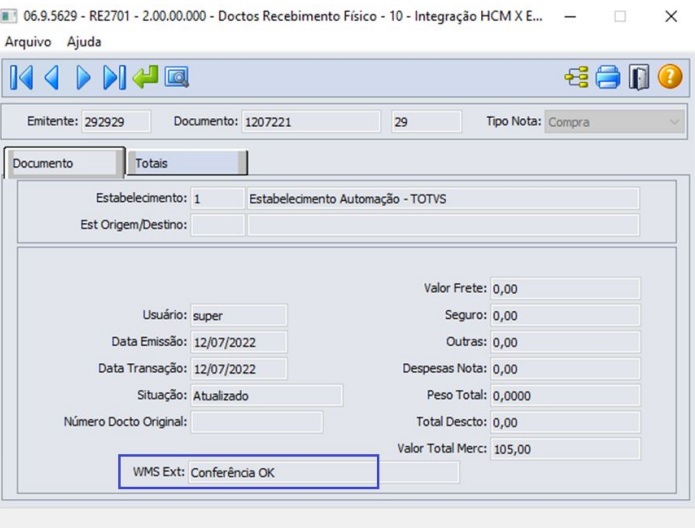Click the Valor Frete field
Image resolution: width=695 pixels, height=528 pixels.
pyautogui.click(x=565, y=289)
